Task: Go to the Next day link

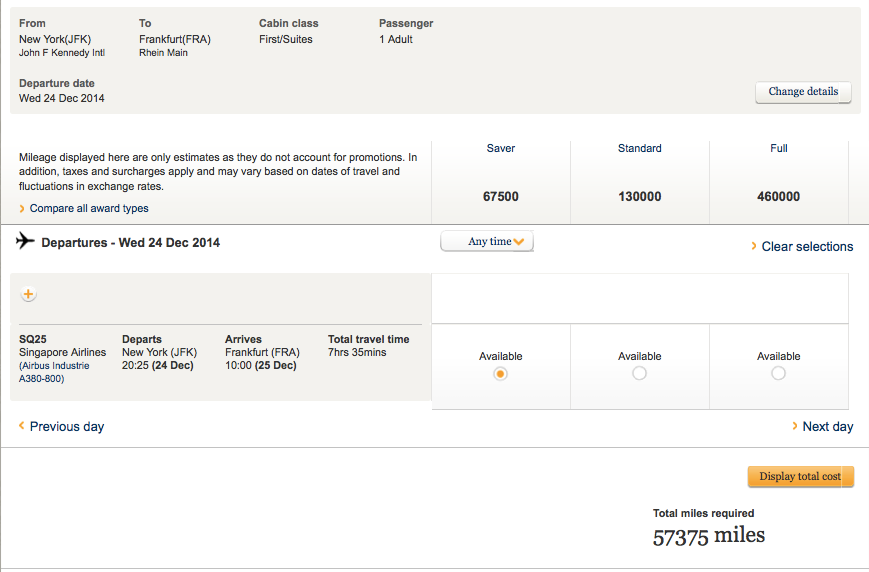Action: 828,426
